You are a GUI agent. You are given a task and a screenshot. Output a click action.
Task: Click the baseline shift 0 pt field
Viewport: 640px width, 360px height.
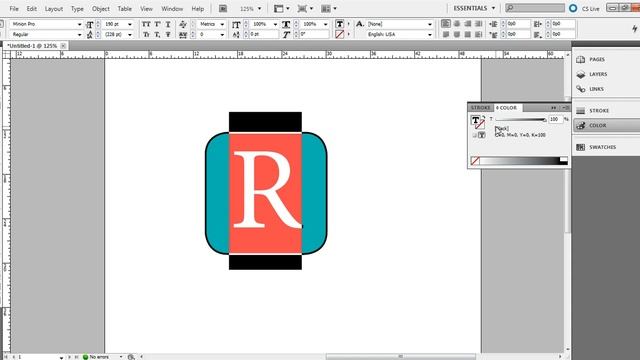pos(264,35)
